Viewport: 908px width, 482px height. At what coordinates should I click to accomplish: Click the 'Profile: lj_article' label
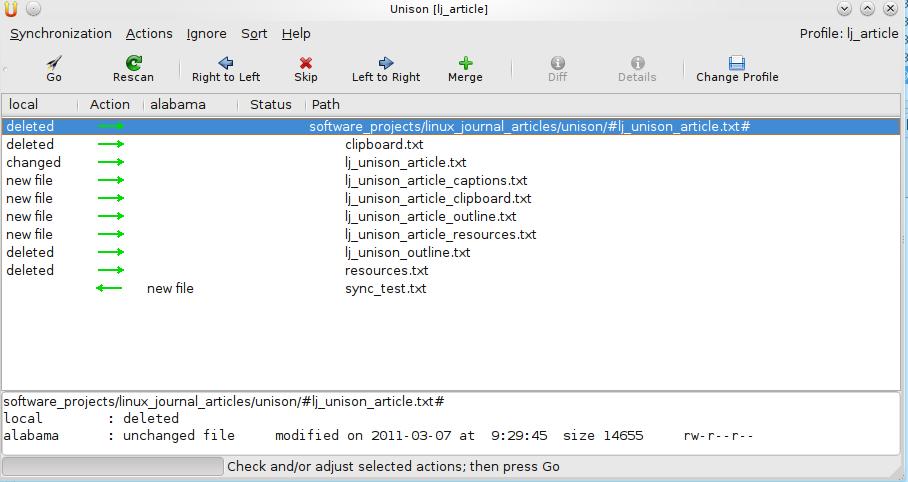[849, 34]
